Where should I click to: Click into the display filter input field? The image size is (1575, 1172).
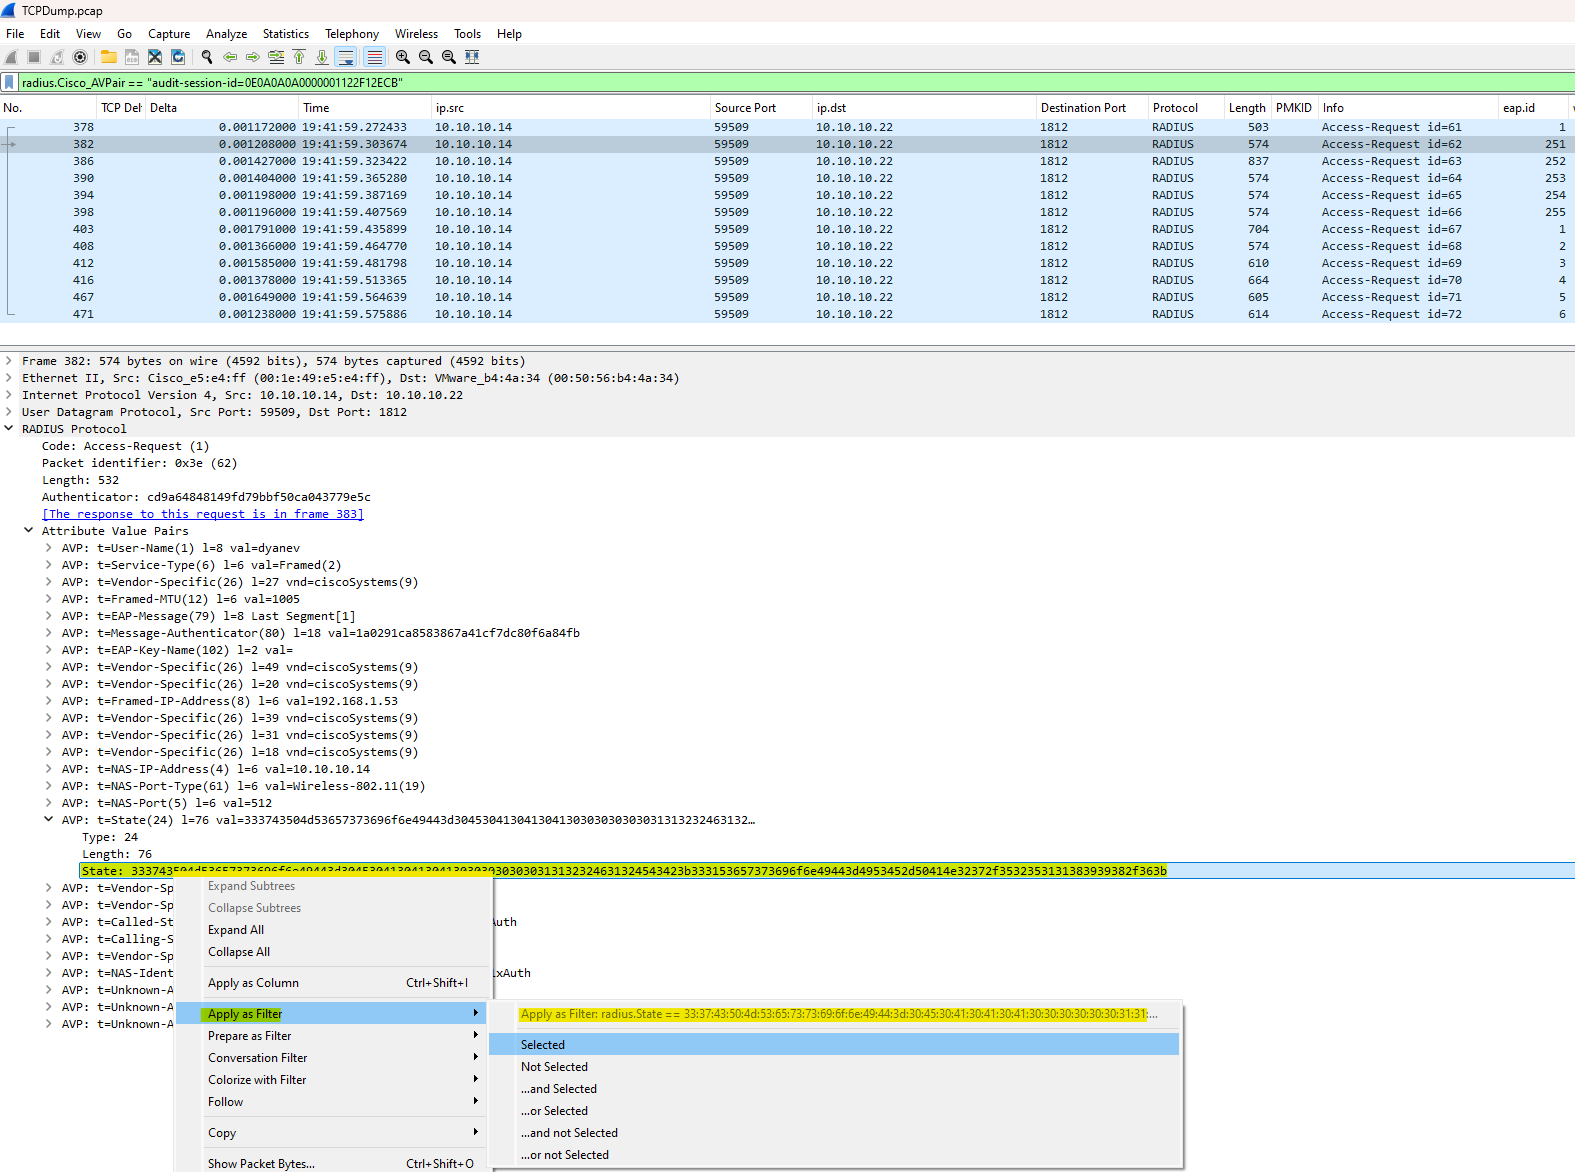[x=700, y=83]
